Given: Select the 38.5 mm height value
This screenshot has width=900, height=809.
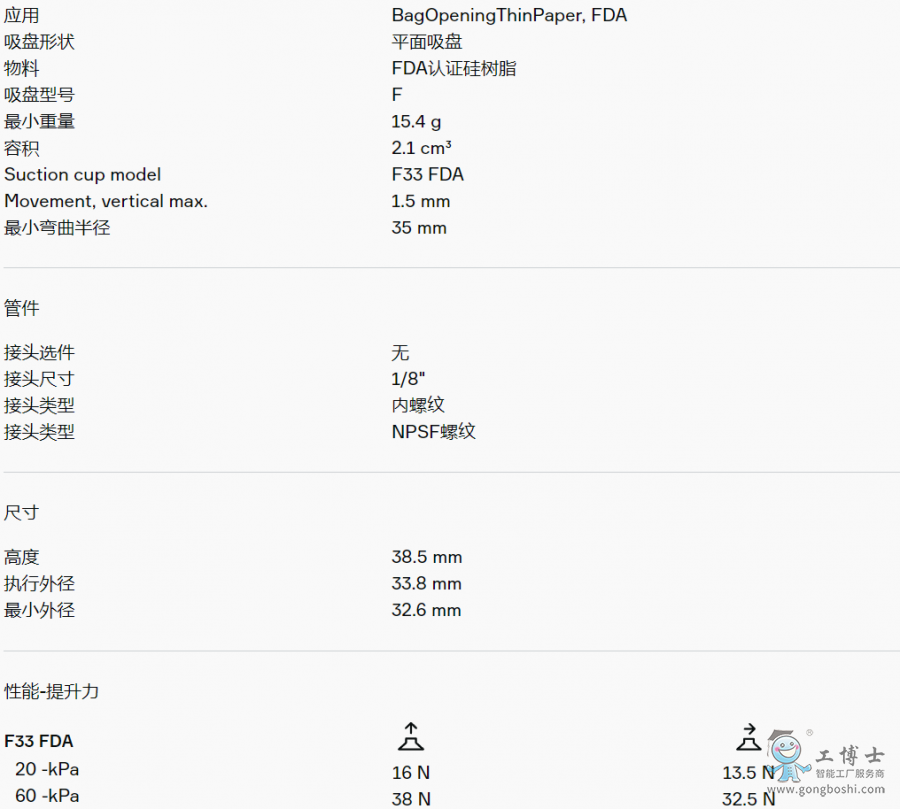Looking at the screenshot, I should (427, 557).
